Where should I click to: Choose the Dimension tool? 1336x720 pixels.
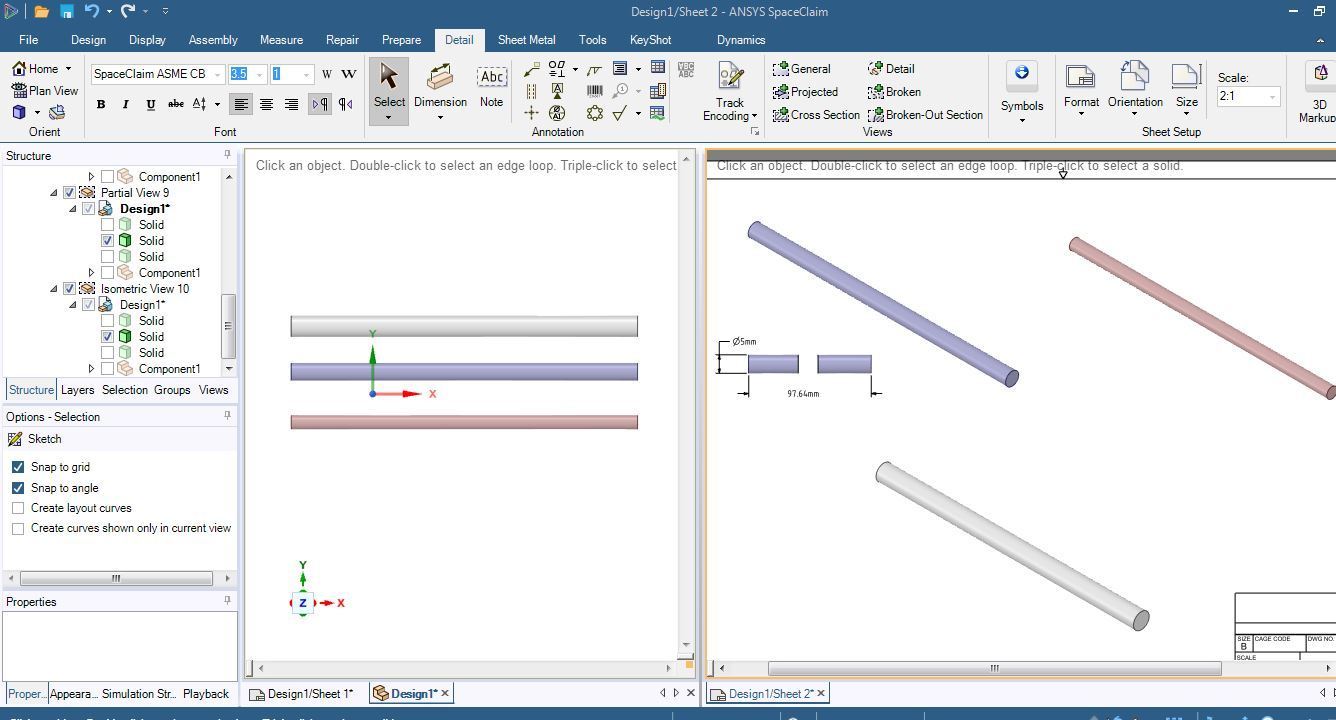[440, 91]
